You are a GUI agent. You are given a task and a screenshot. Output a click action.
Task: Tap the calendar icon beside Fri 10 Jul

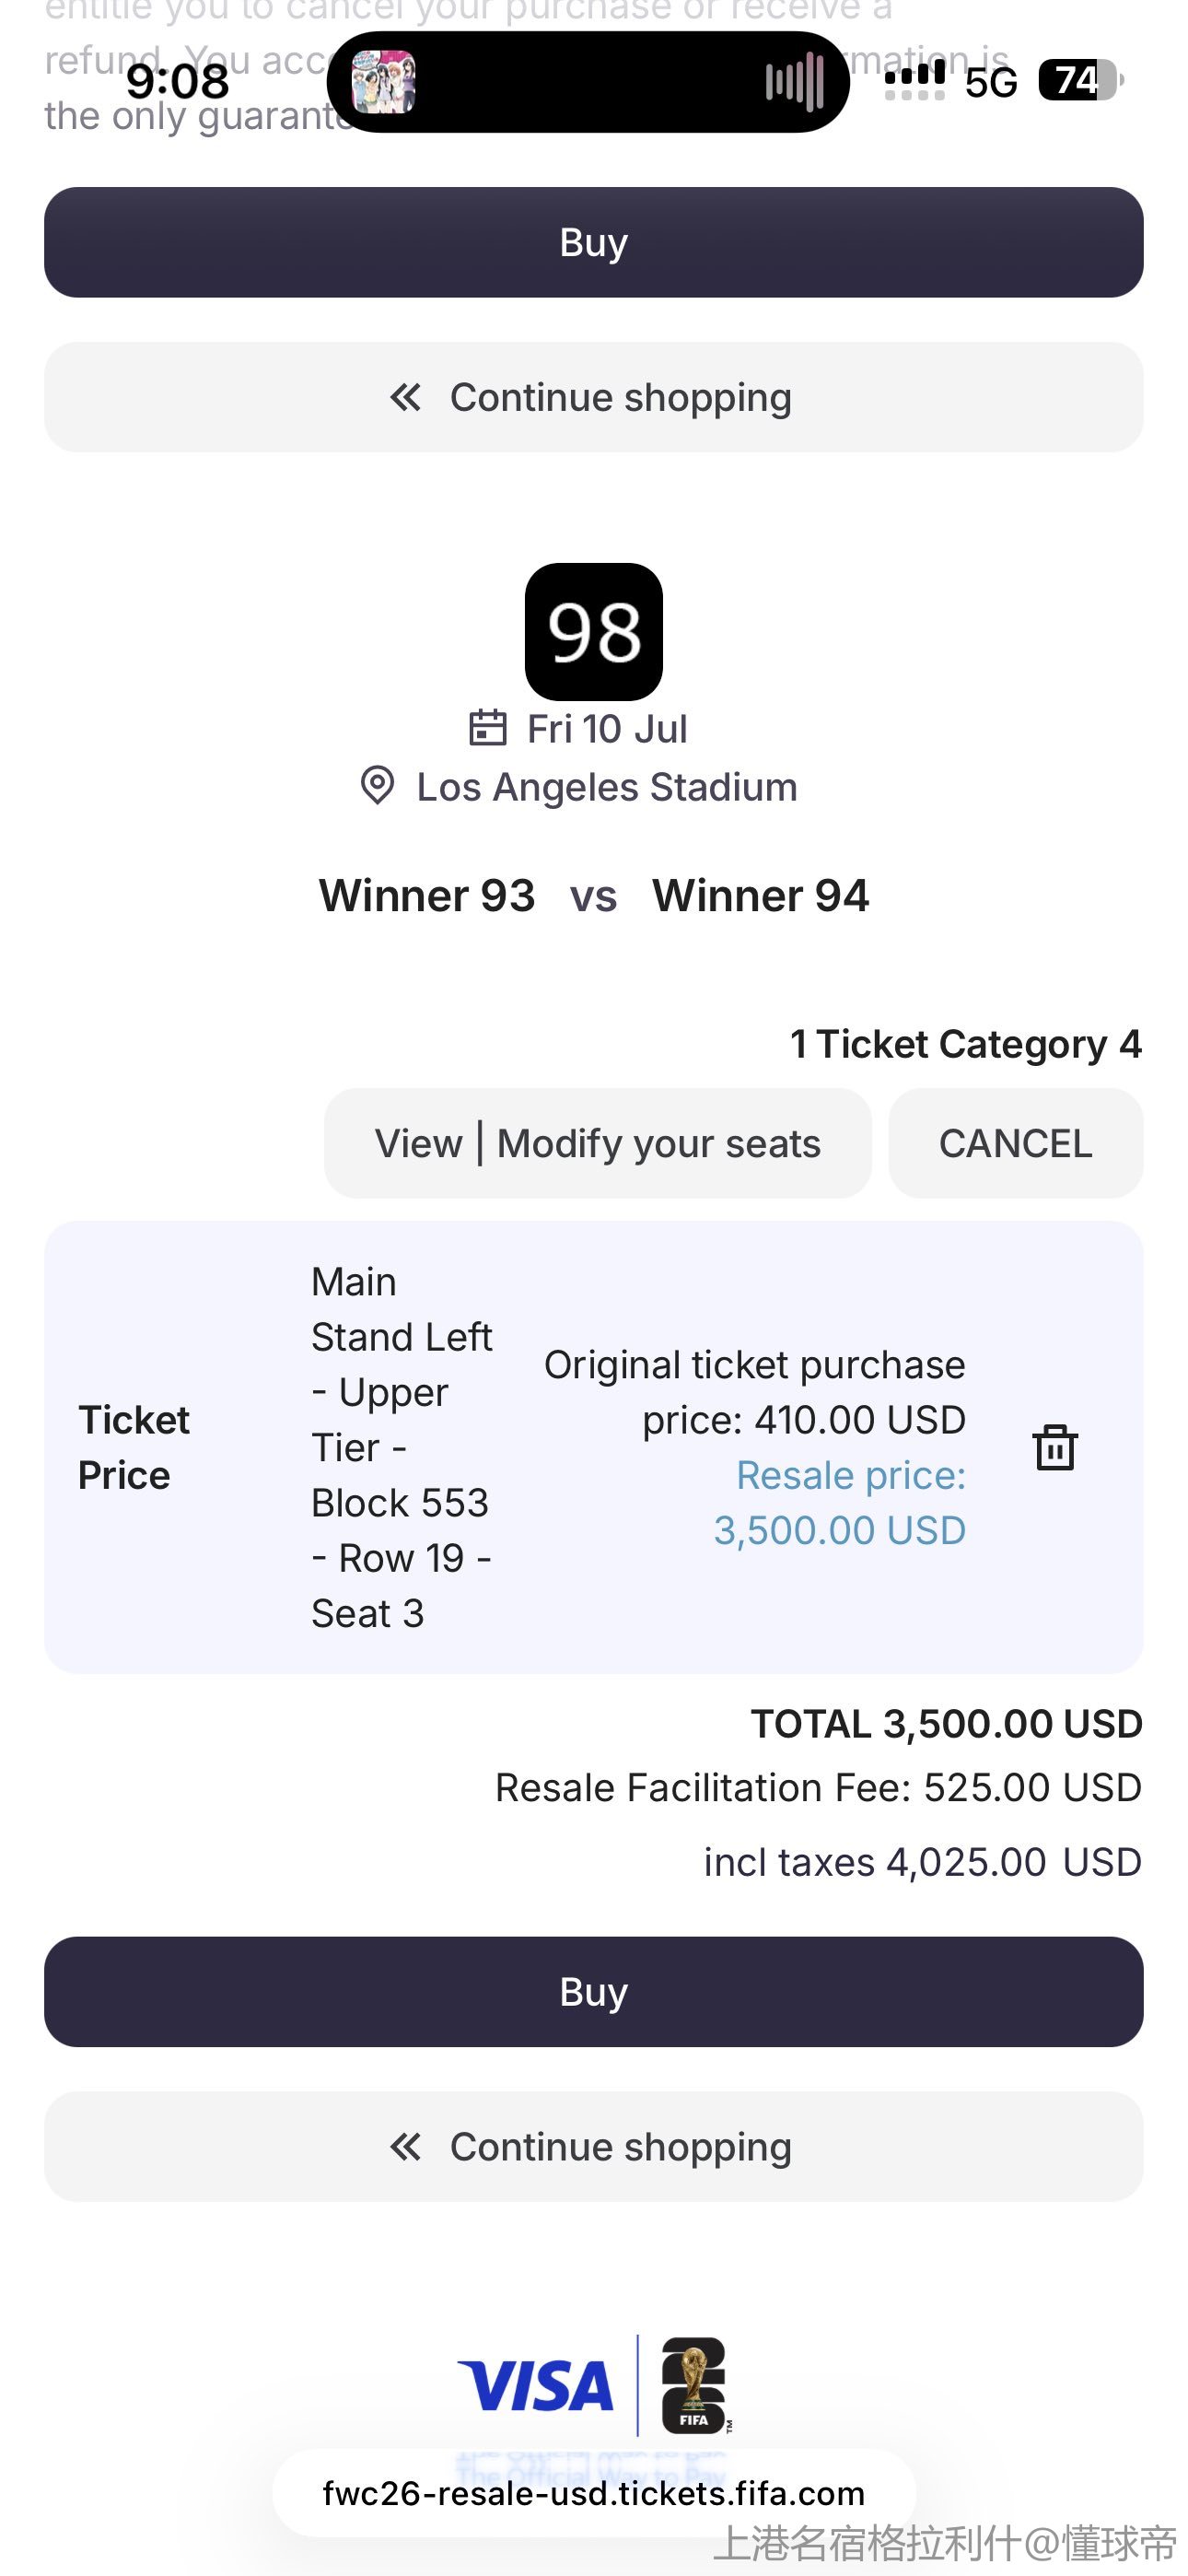[487, 728]
